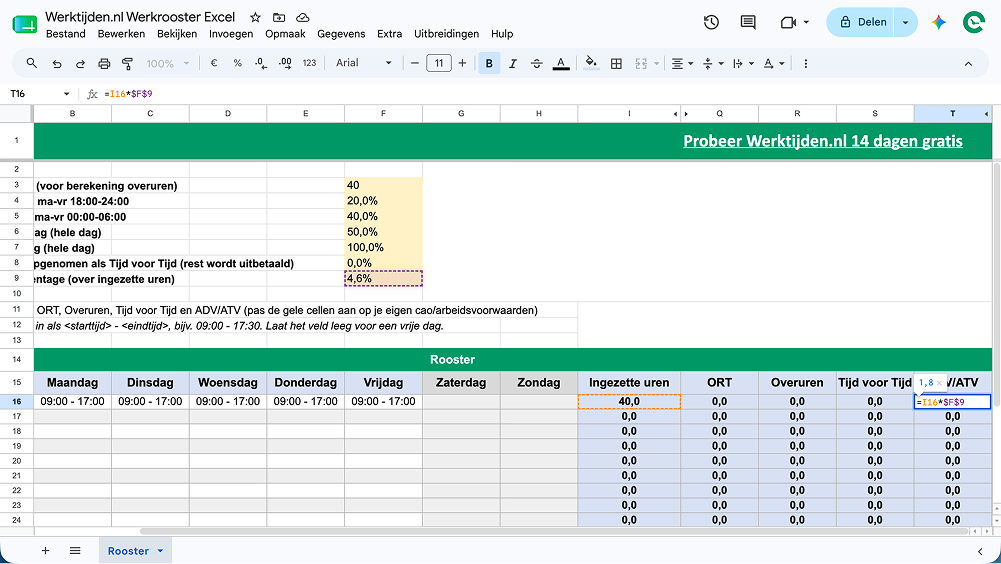1001x564 pixels.
Task: Toggle italic formatting
Action: coord(513,63)
